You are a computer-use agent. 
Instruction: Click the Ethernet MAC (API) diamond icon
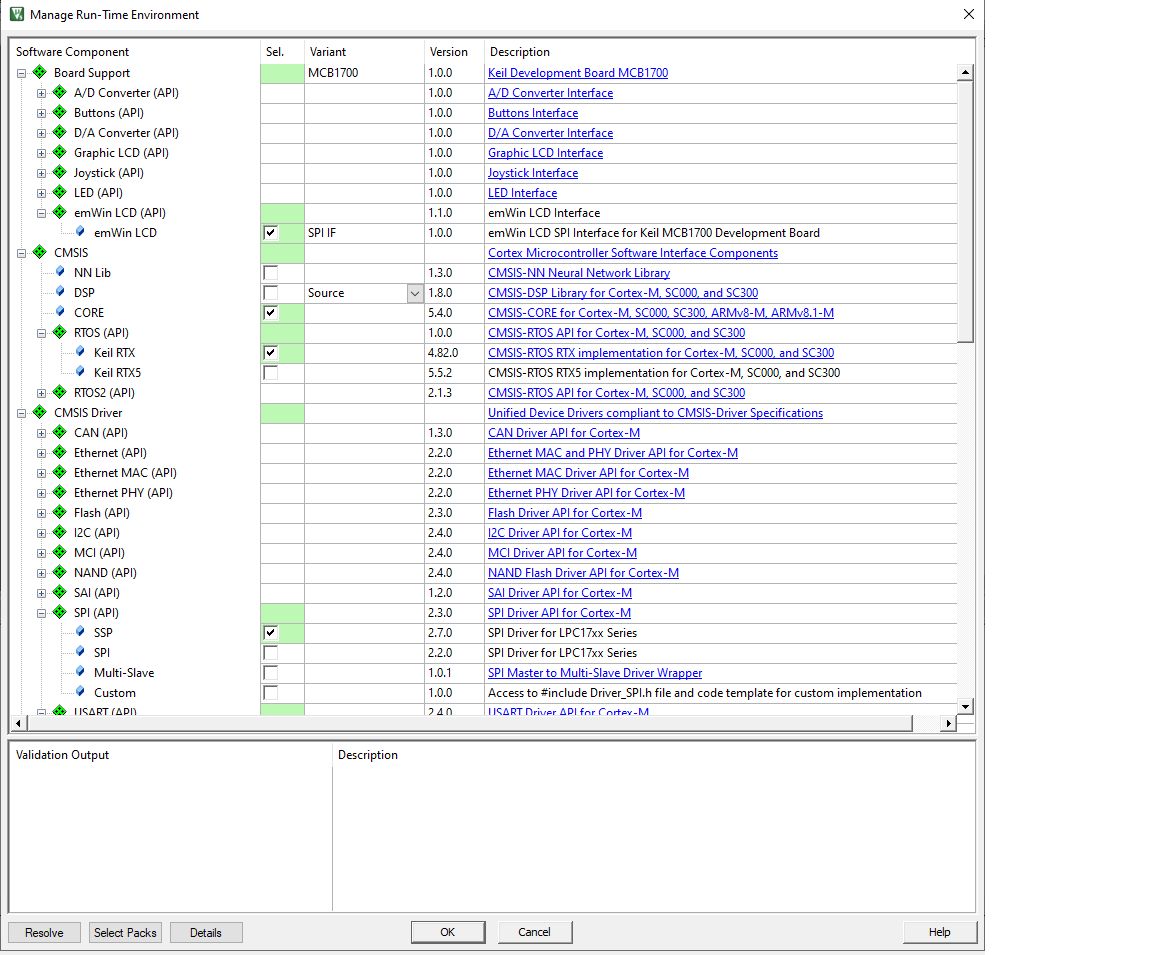click(60, 472)
